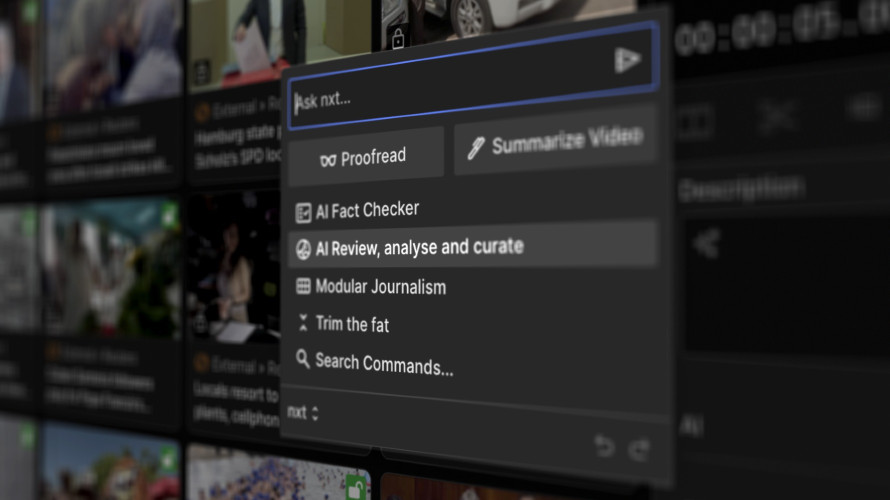Click the AI Review circular icon
Viewport: 890px width, 500px height.
point(303,249)
